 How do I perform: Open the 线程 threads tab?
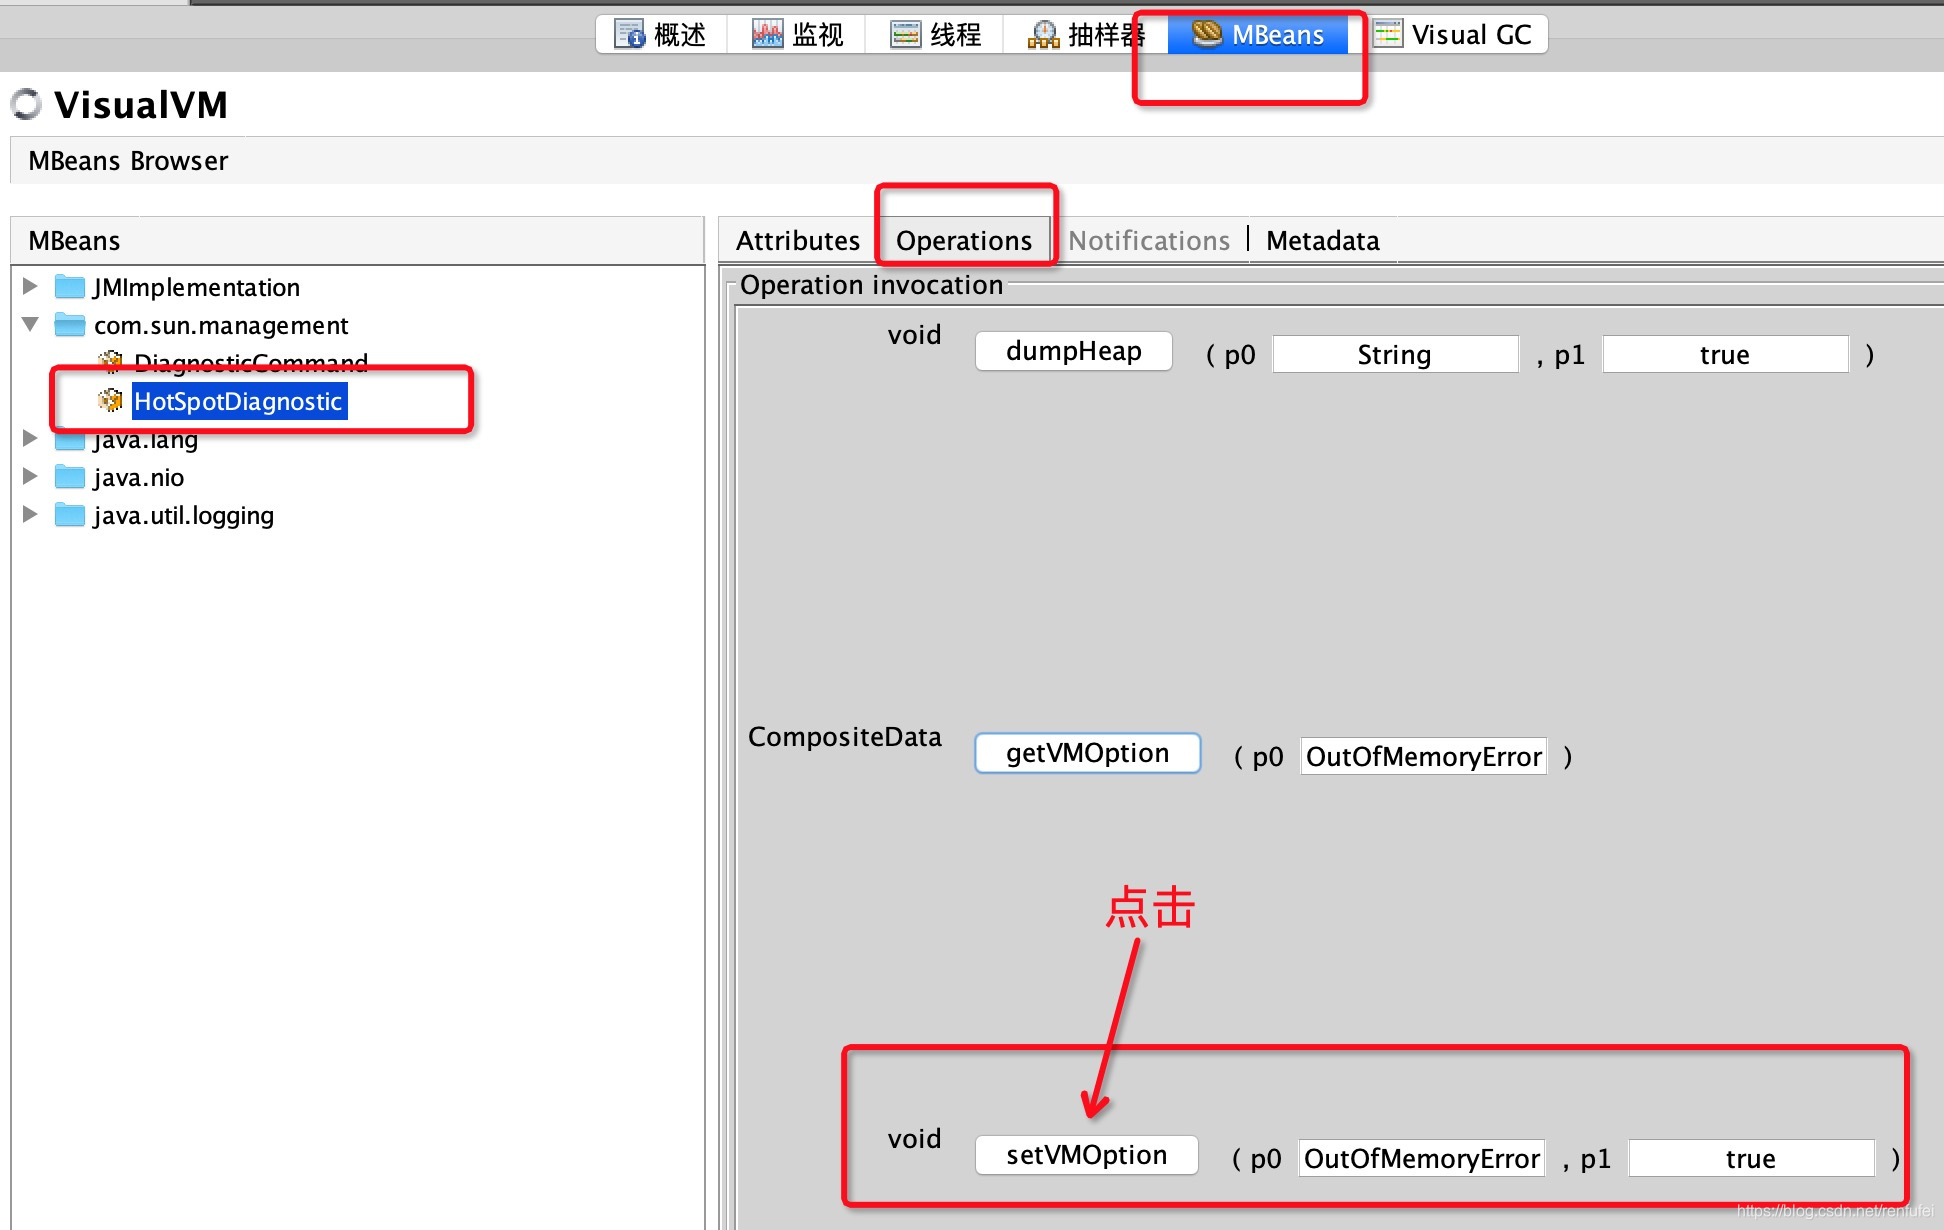coord(935,35)
